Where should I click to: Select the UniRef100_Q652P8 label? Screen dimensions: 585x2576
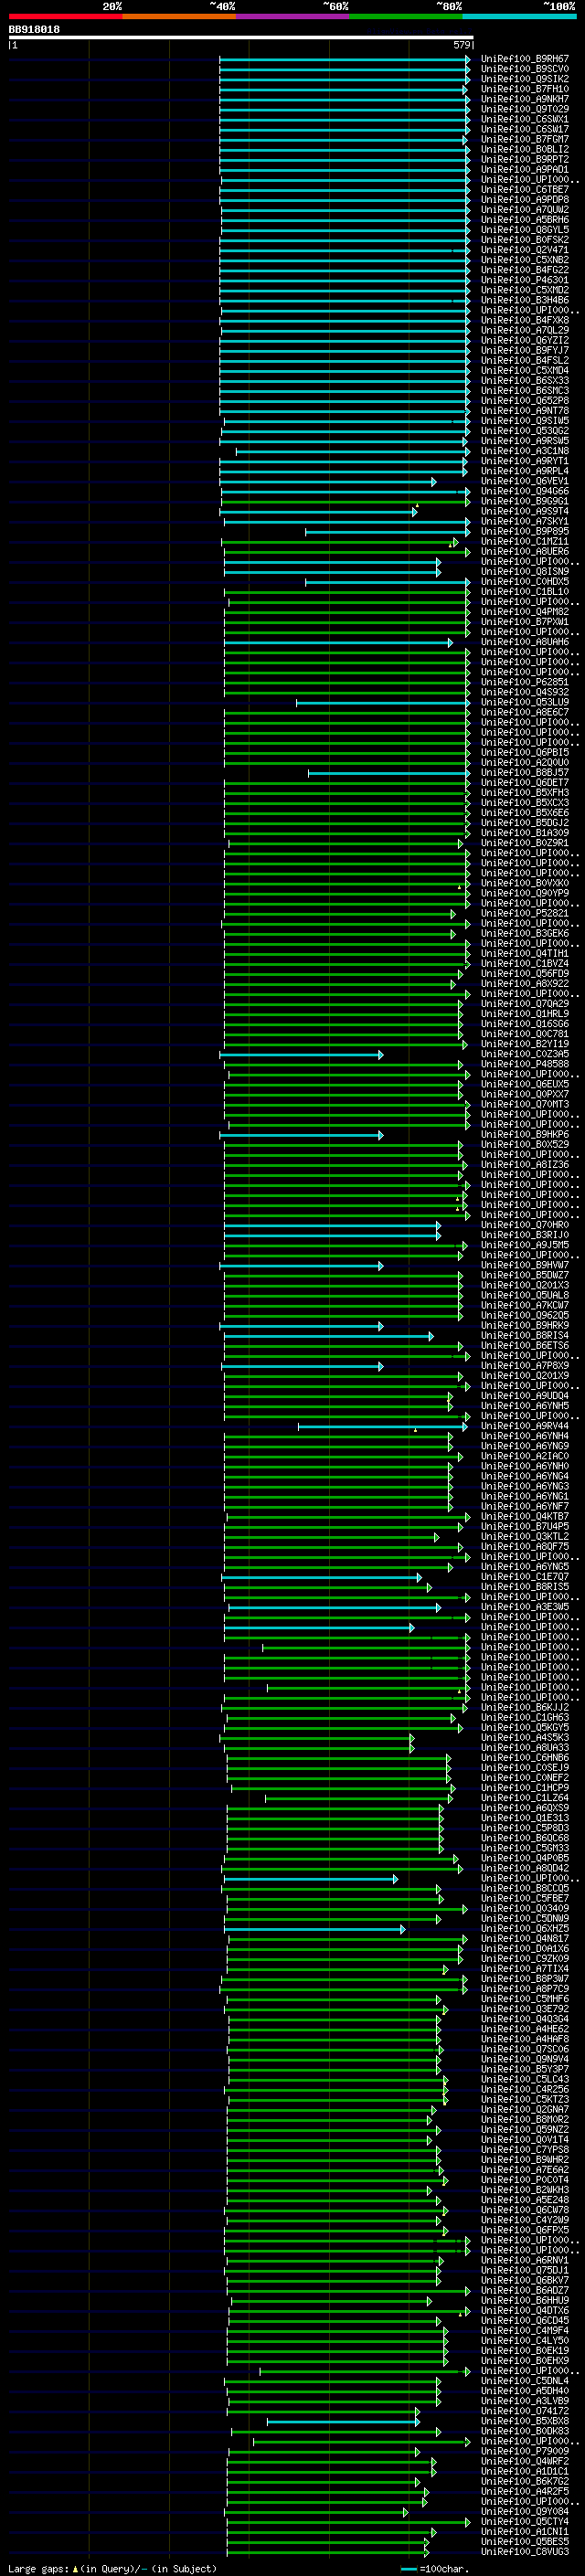point(525,401)
